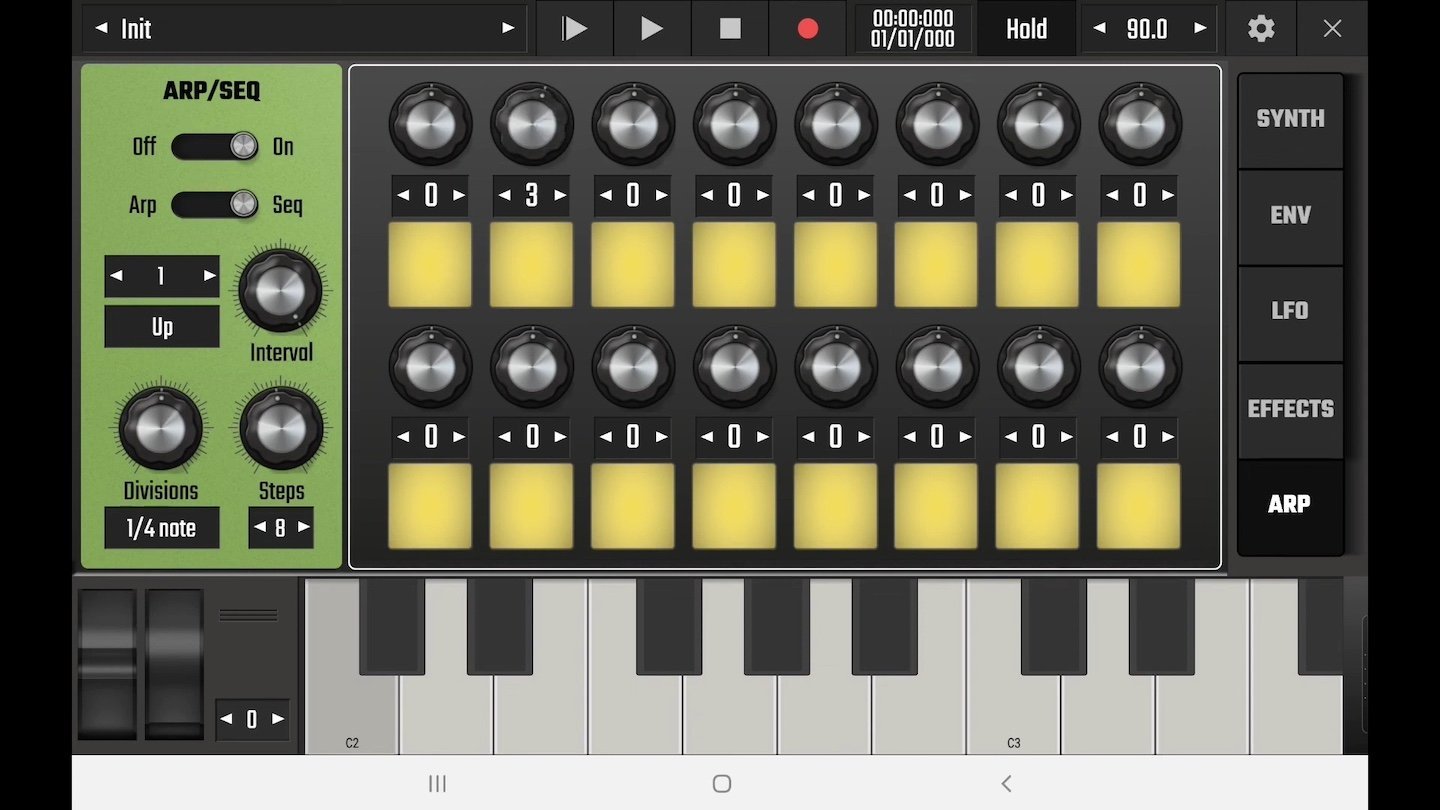Switch to the EFFECTS tab

click(1290, 408)
